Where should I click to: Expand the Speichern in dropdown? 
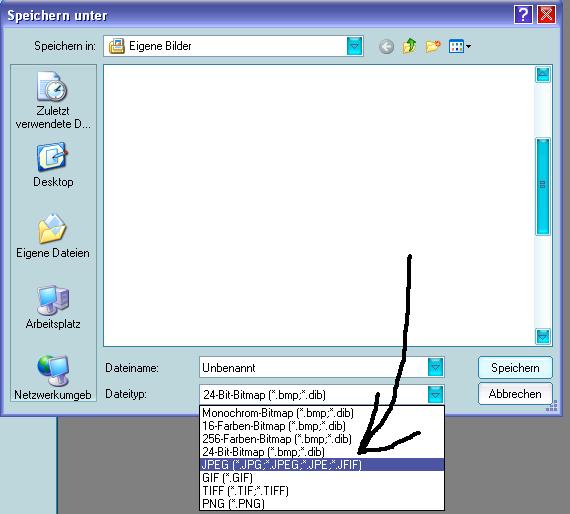point(354,46)
